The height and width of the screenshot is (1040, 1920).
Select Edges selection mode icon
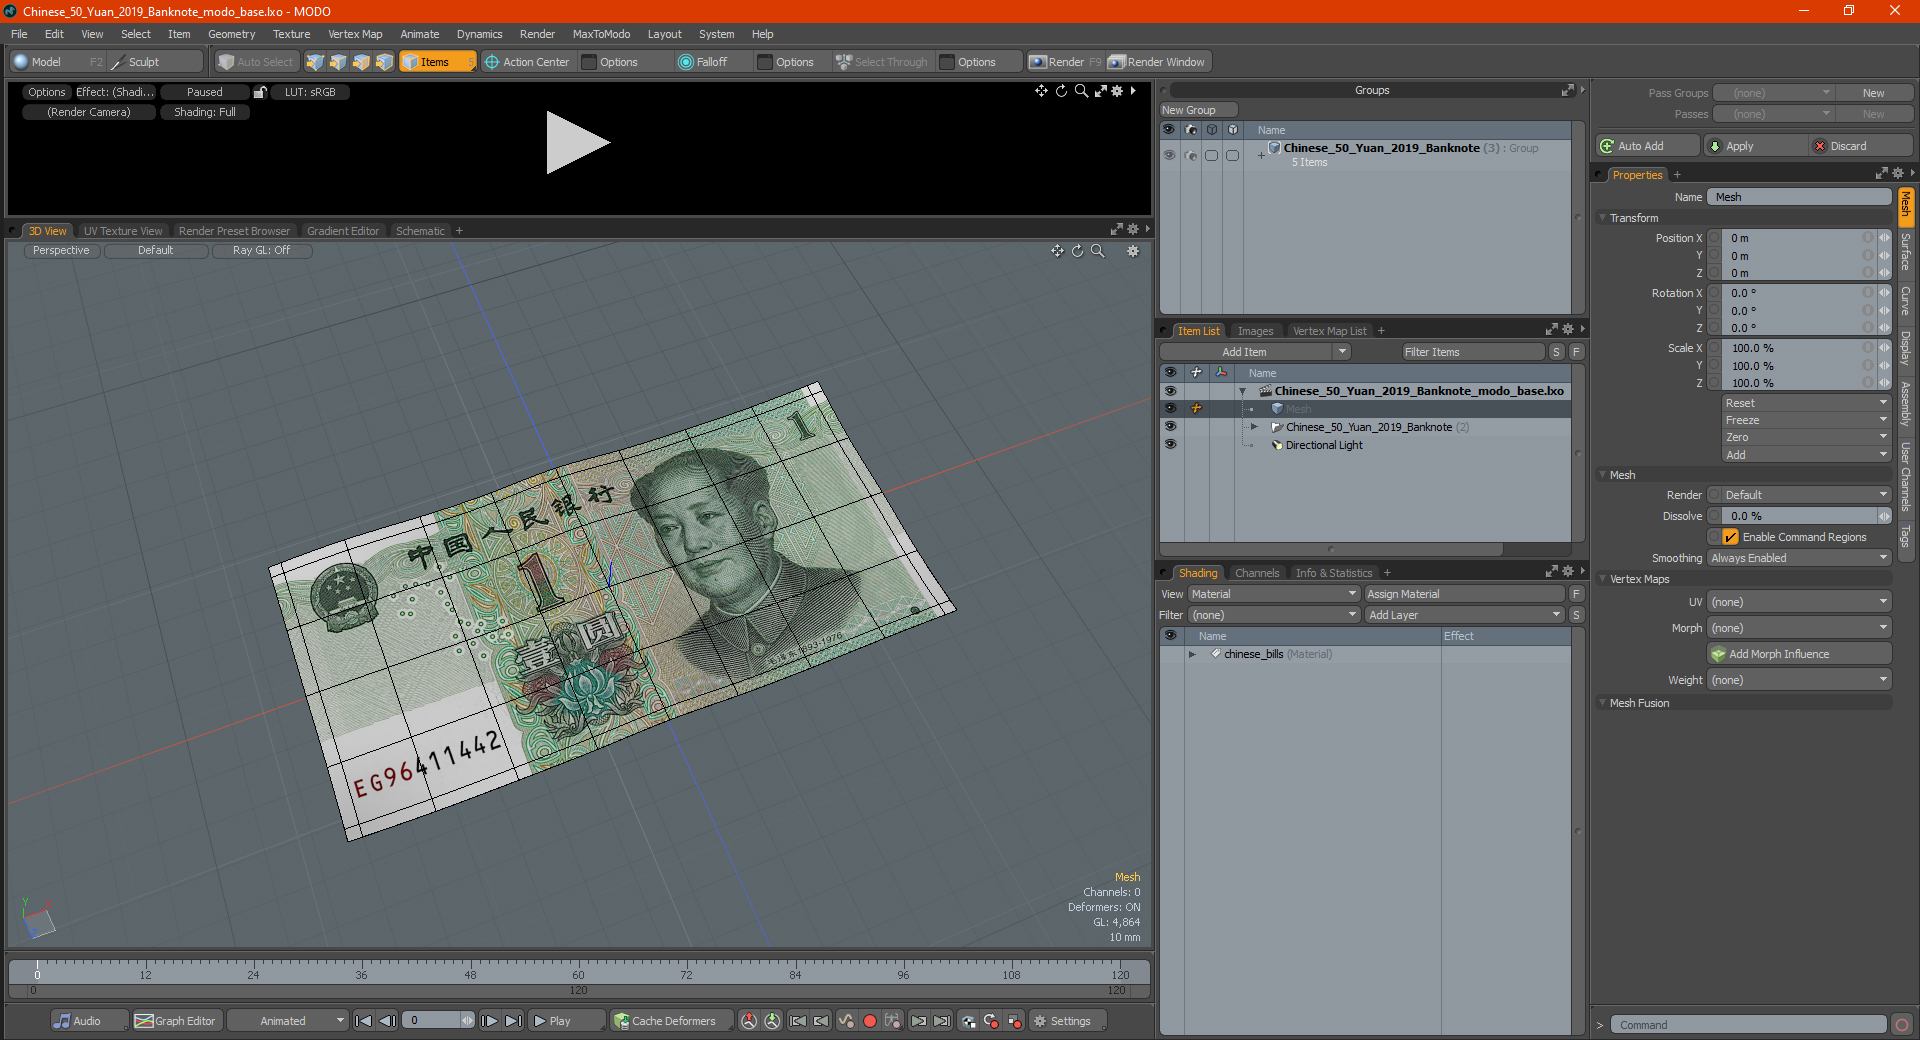pos(338,62)
